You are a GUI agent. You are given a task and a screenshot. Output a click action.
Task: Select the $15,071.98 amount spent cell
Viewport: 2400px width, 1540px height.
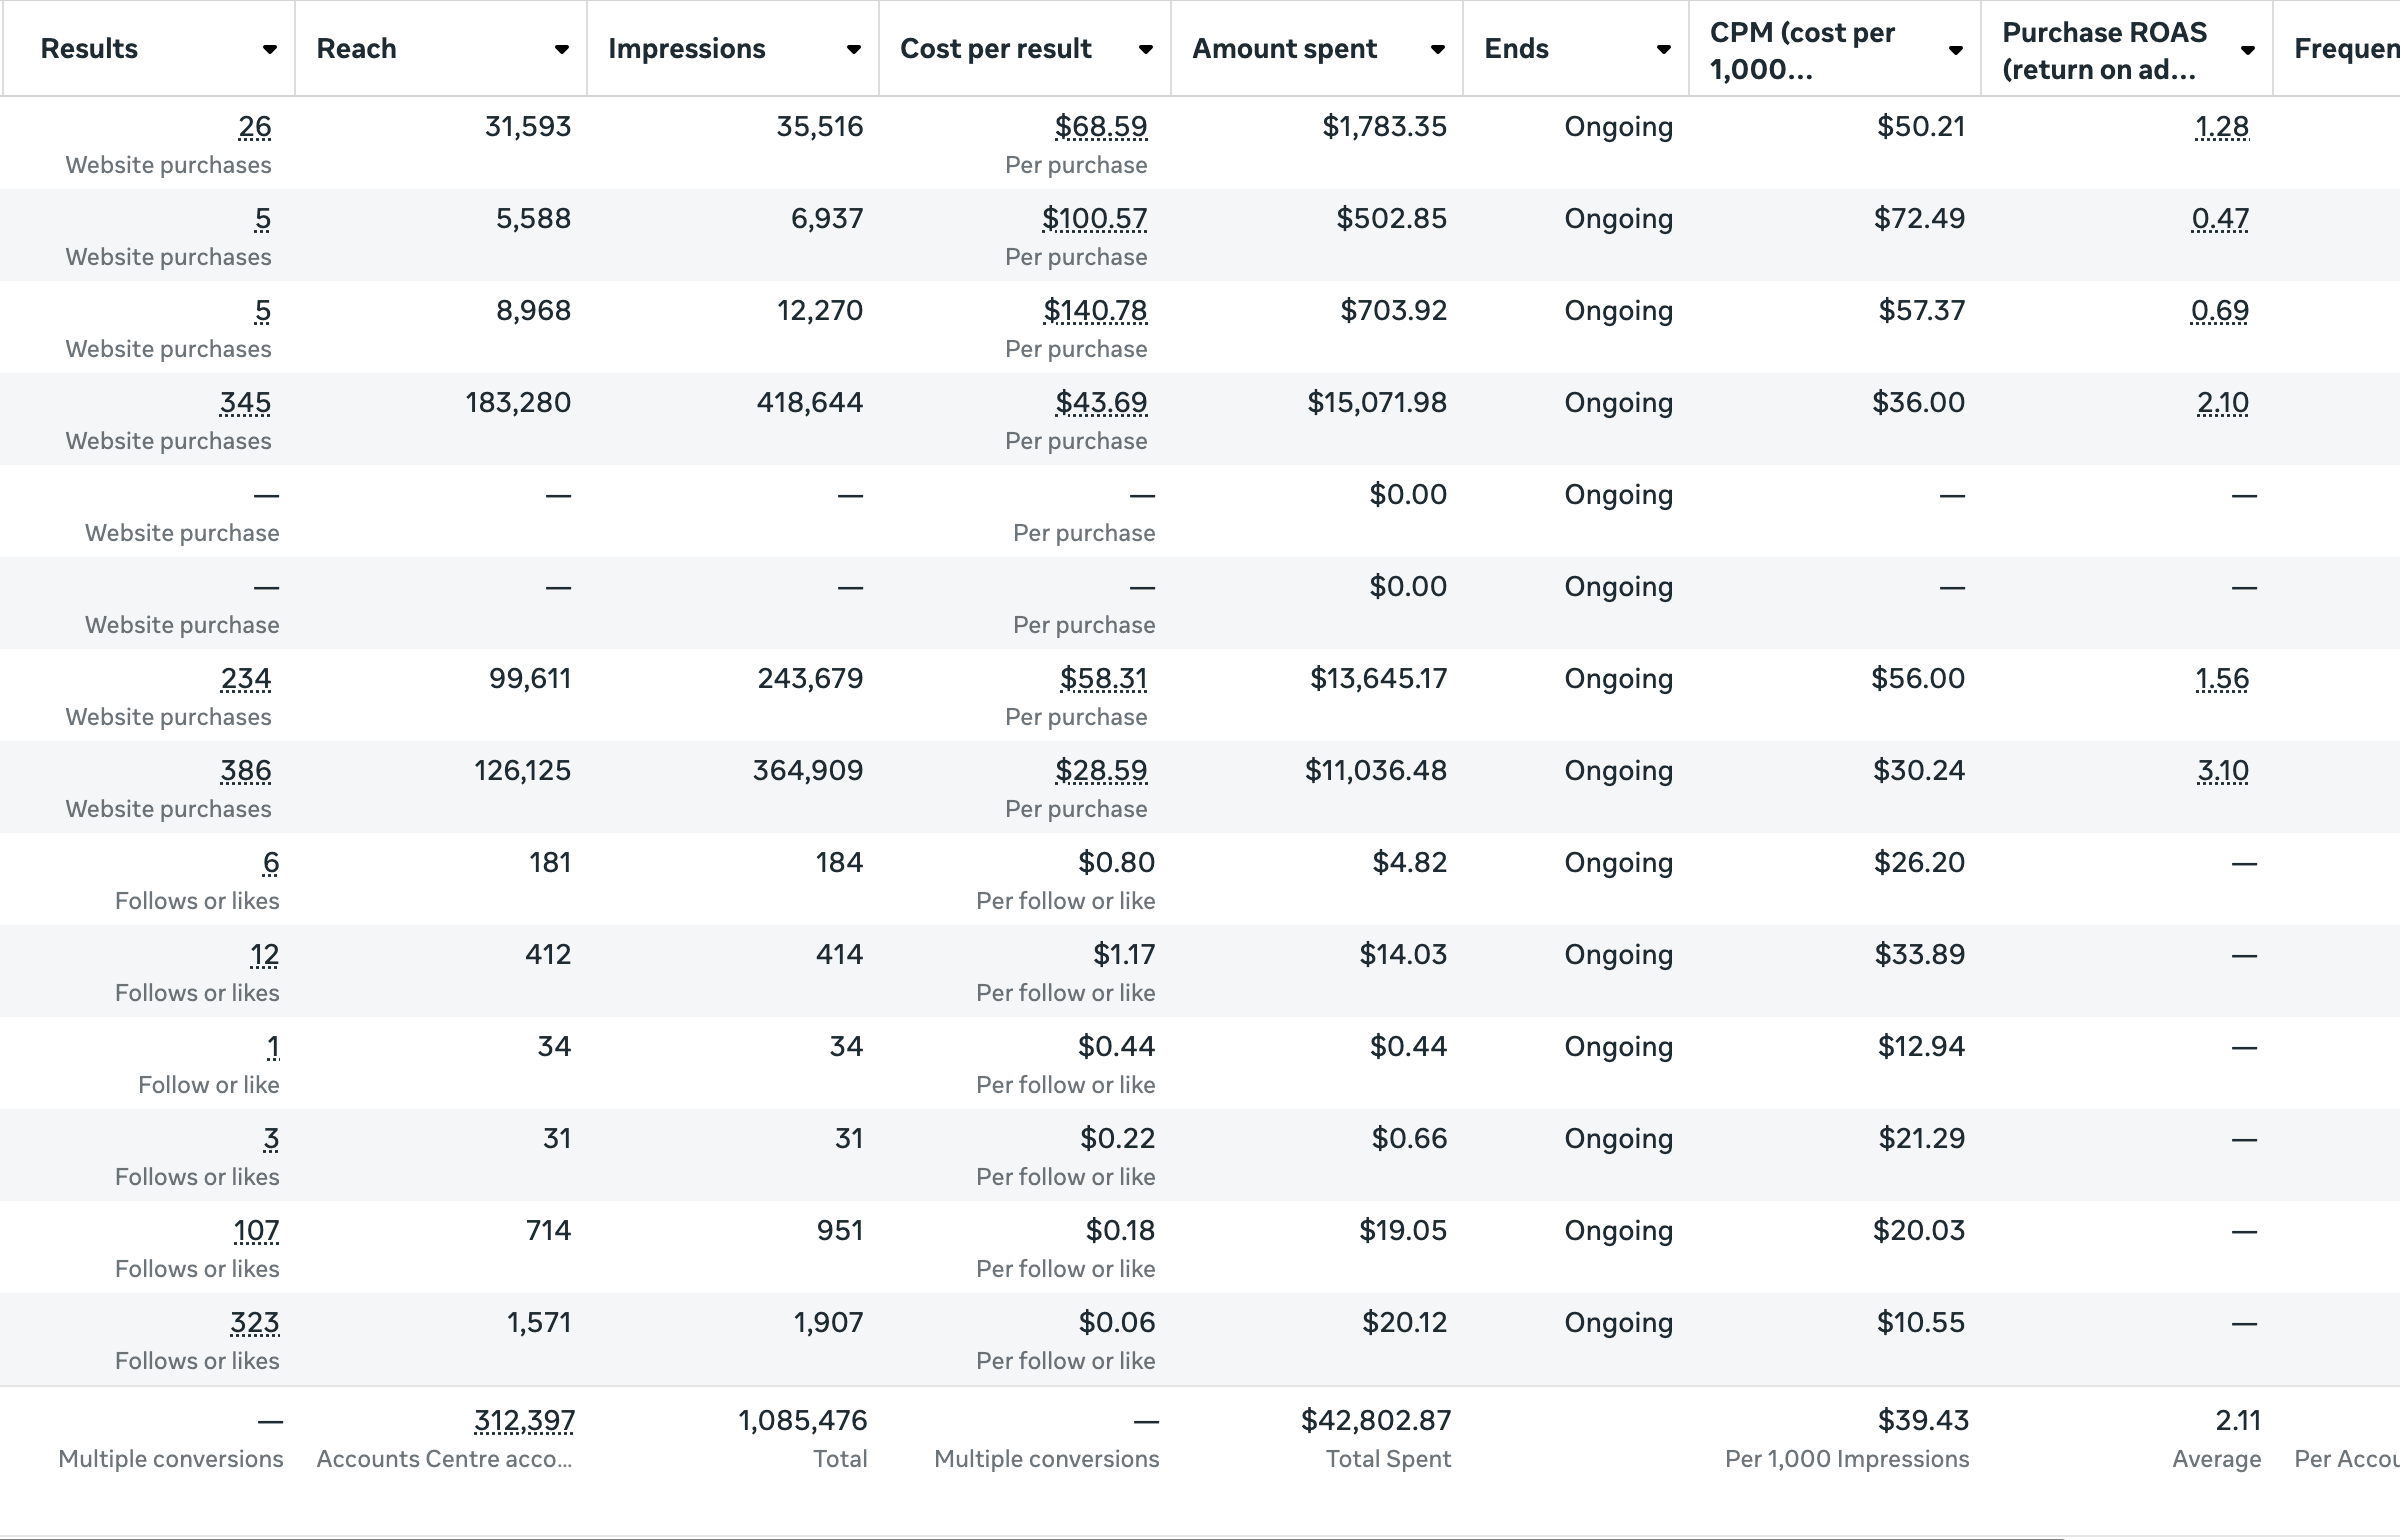[x=1377, y=403]
